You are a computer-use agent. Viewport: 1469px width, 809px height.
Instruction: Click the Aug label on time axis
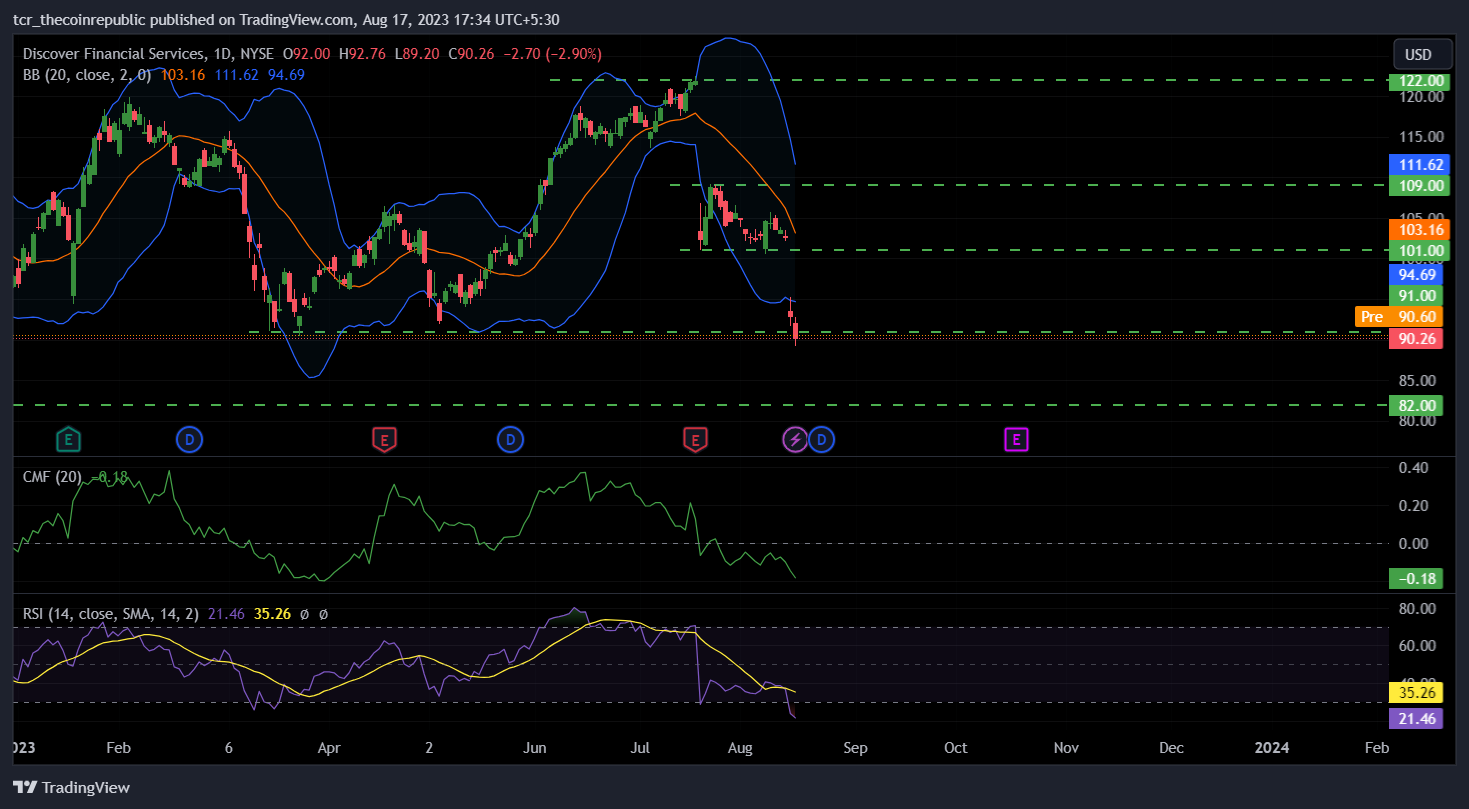740,747
